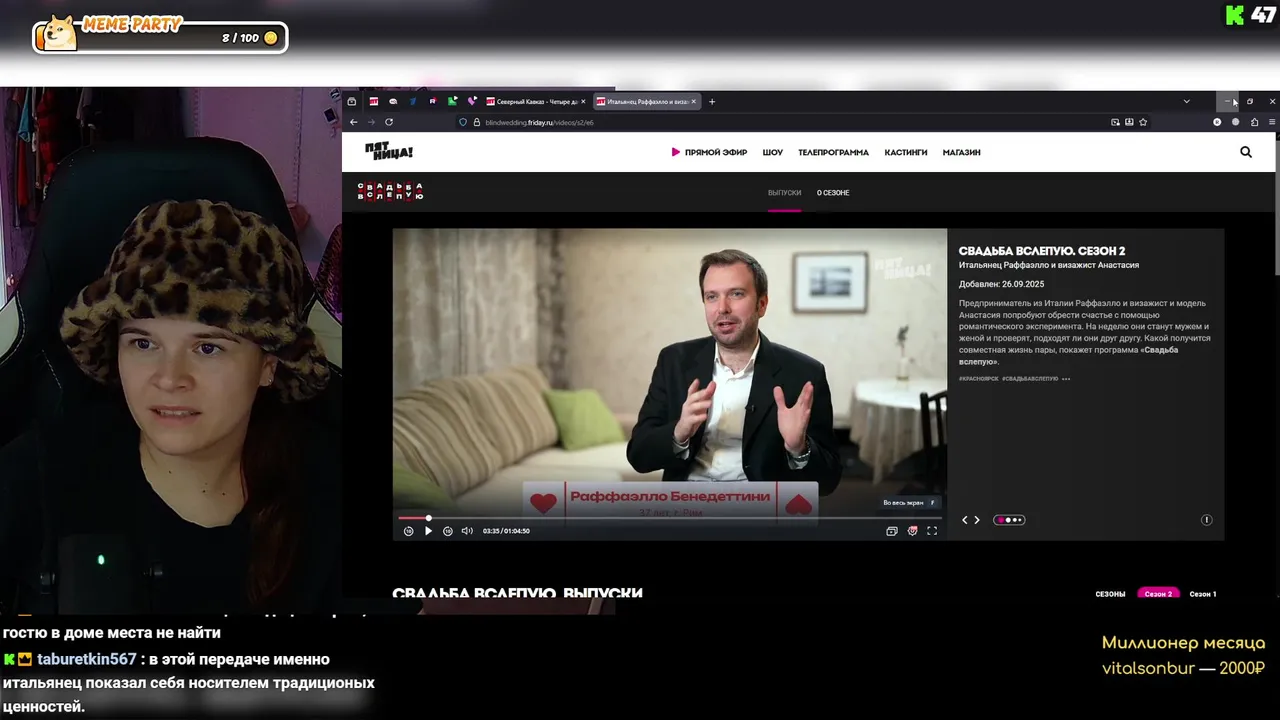Click the Пятница! channel logo
This screenshot has width=1280, height=720.
click(x=389, y=152)
